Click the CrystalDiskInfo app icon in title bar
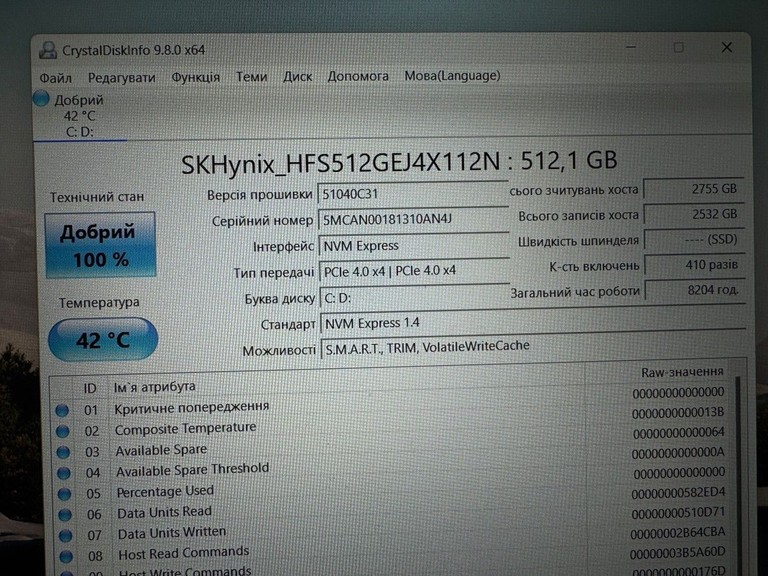 click(x=48, y=50)
